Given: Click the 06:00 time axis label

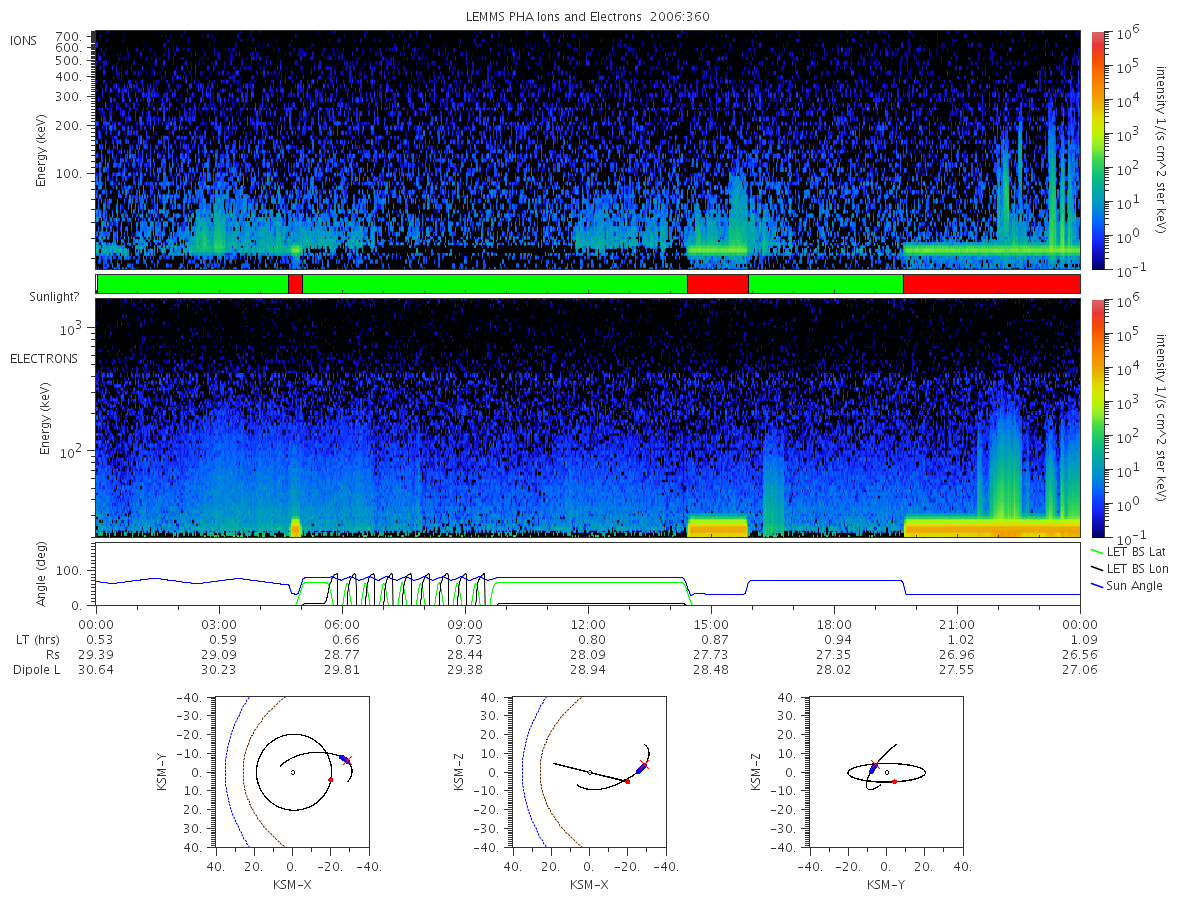Looking at the screenshot, I should [342, 623].
